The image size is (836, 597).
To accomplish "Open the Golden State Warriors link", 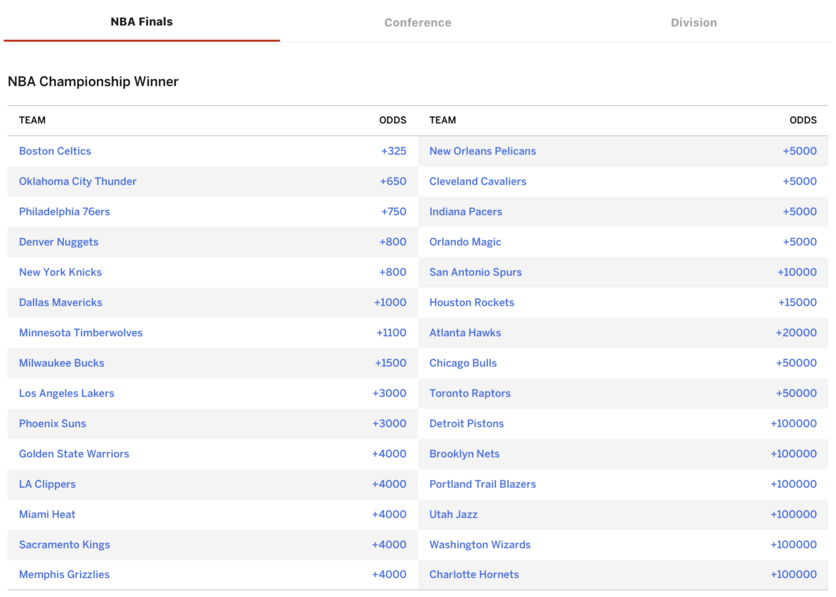I will [74, 454].
